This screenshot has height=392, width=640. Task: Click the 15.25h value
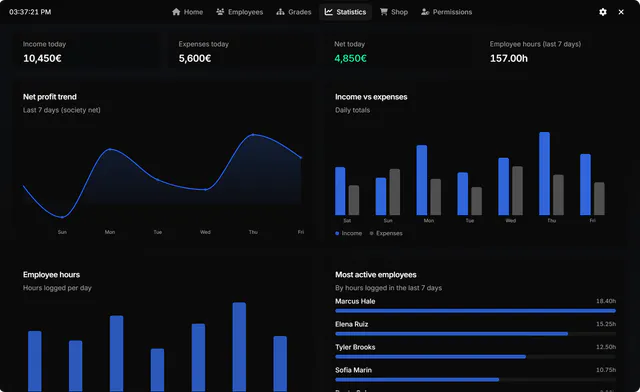tap(606, 324)
